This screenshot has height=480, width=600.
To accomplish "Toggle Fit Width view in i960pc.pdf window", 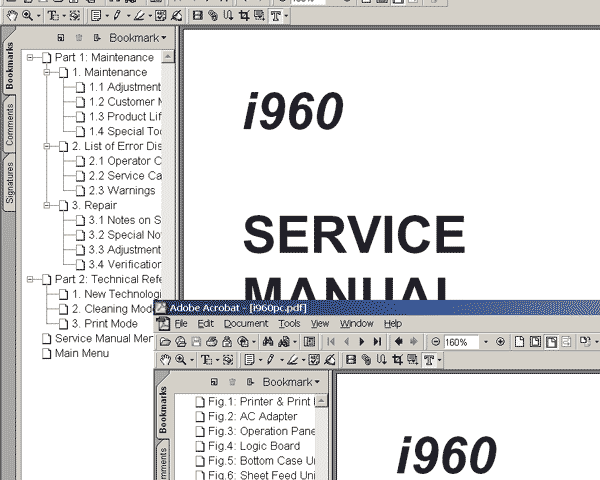I will point(551,341).
